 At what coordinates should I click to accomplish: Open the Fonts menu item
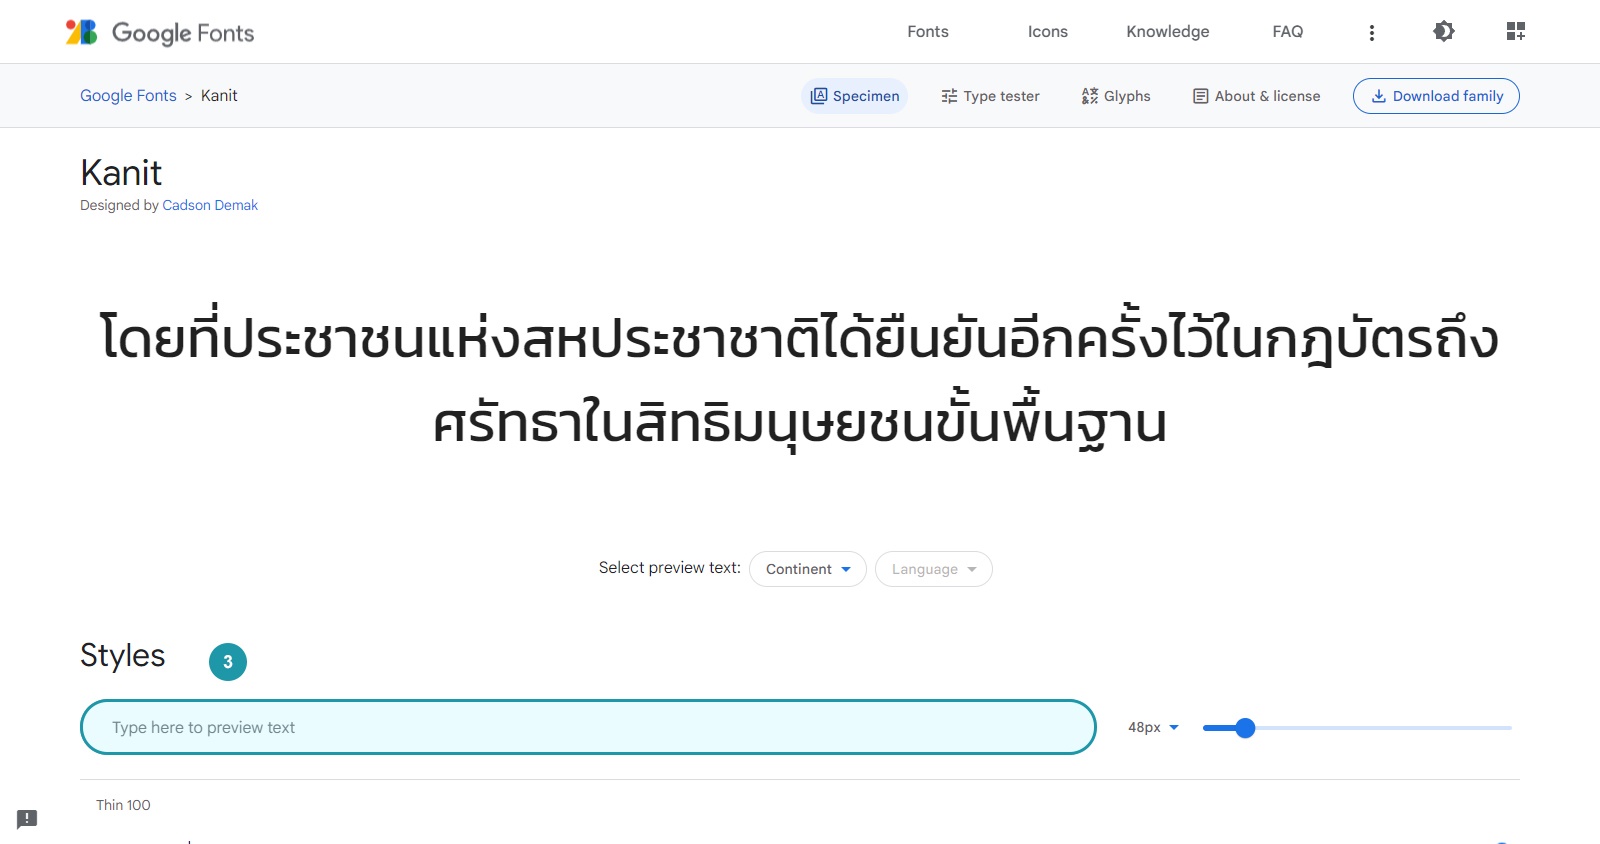(x=928, y=32)
